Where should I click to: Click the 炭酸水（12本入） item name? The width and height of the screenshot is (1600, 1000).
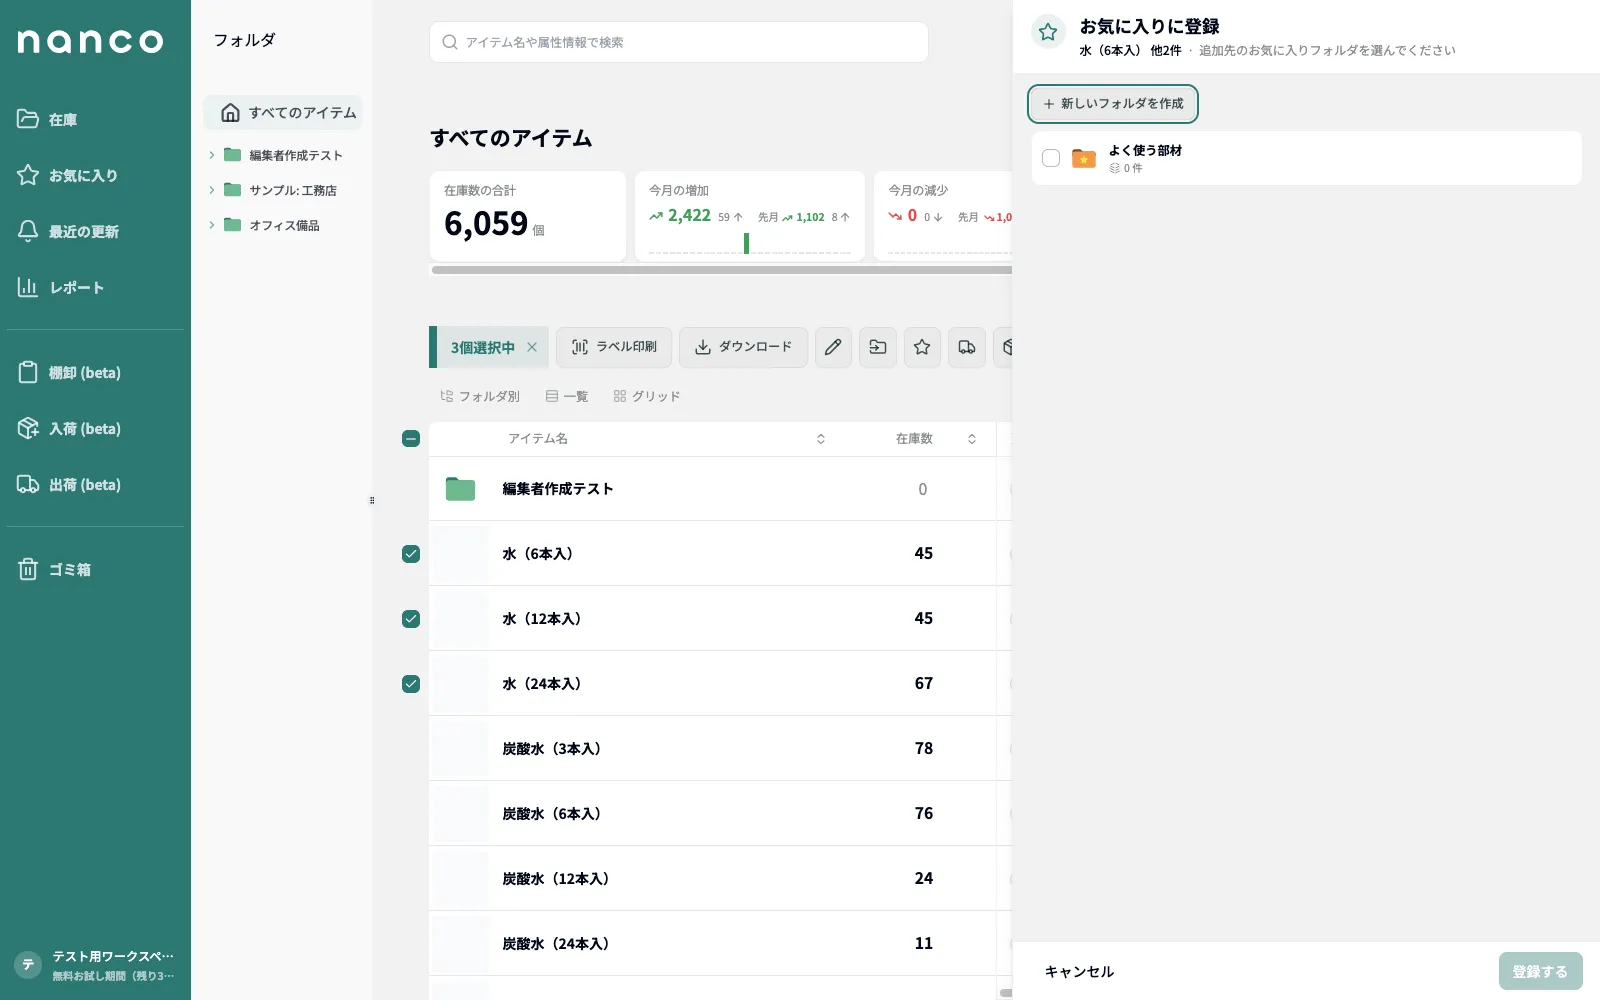556,878
